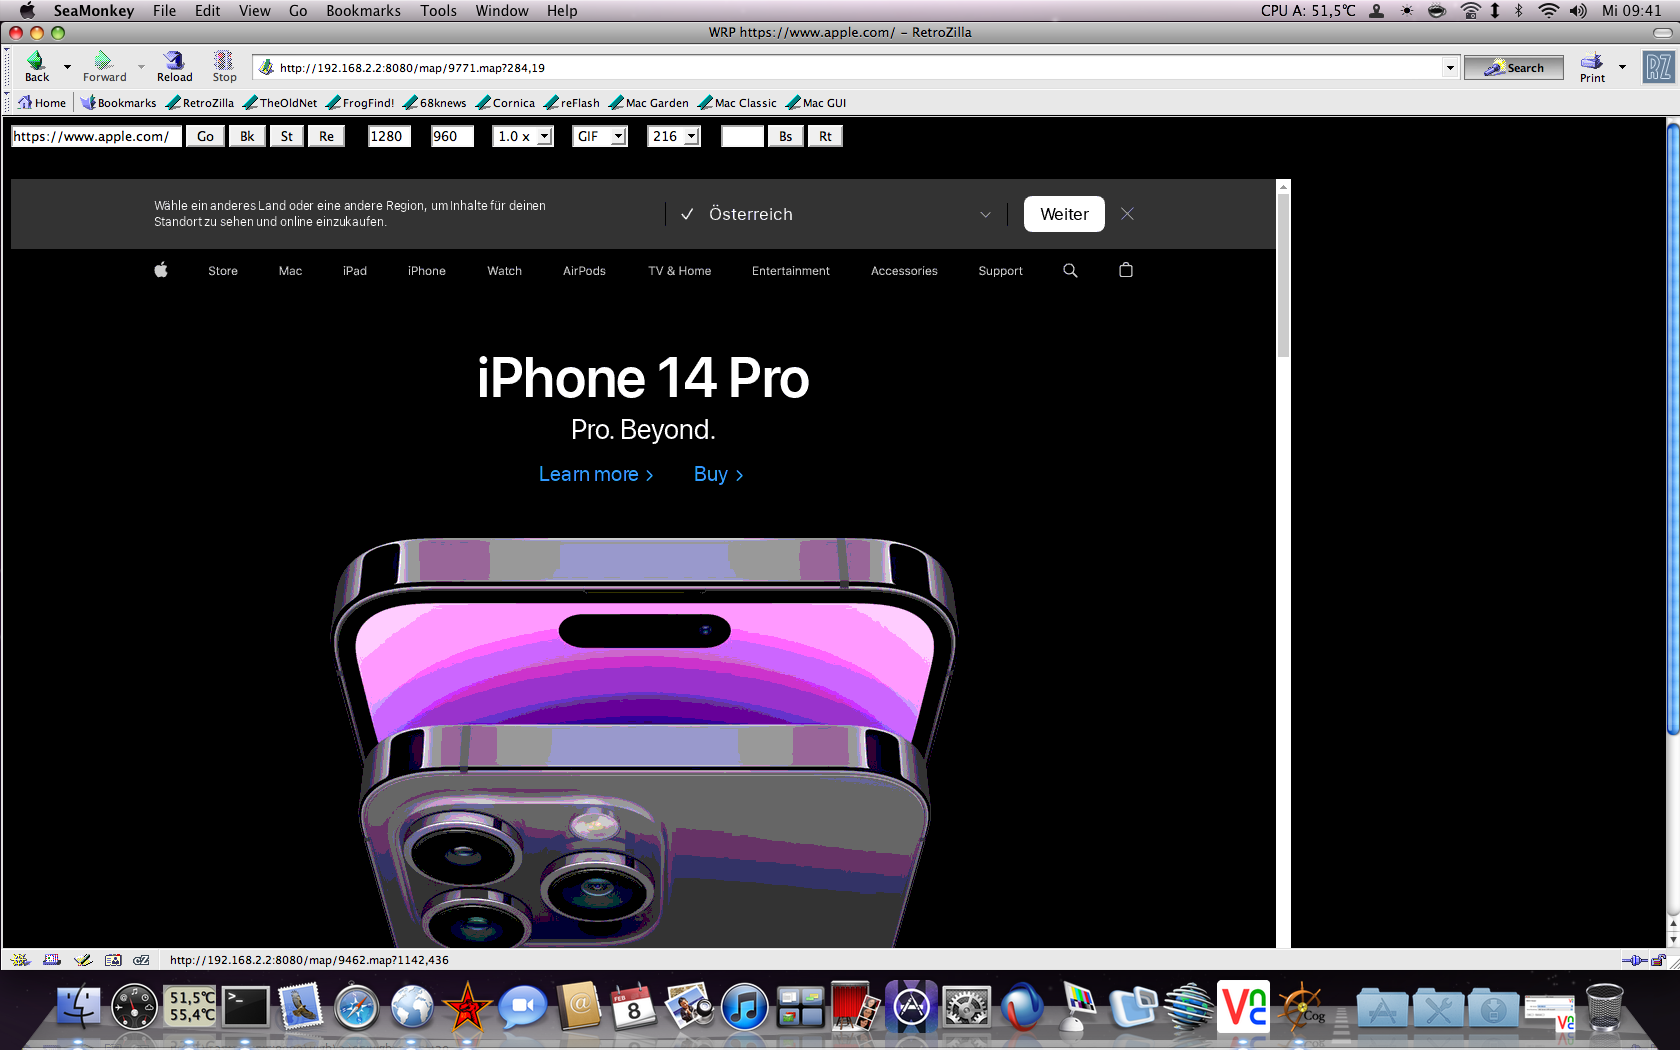Click the Rt button in WRP bar

pos(825,136)
